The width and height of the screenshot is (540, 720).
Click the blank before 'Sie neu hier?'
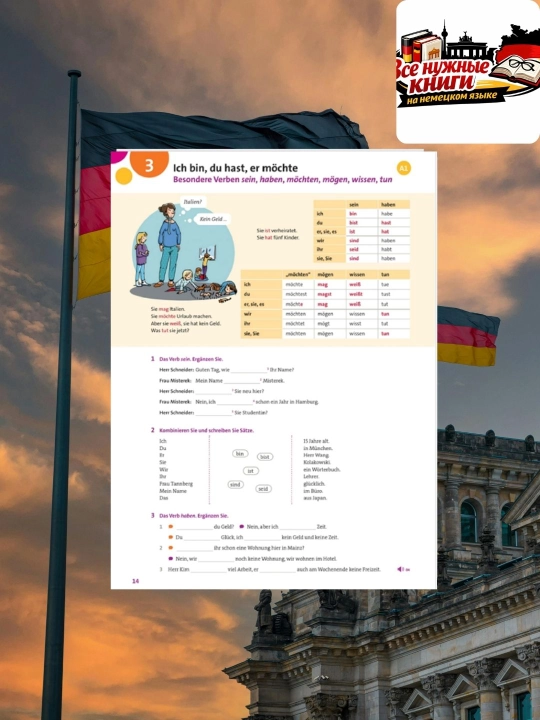pos(214,392)
